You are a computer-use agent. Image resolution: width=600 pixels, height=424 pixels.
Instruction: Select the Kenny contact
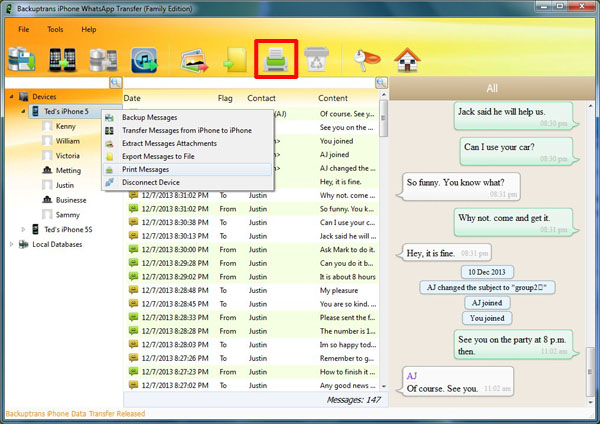65,126
